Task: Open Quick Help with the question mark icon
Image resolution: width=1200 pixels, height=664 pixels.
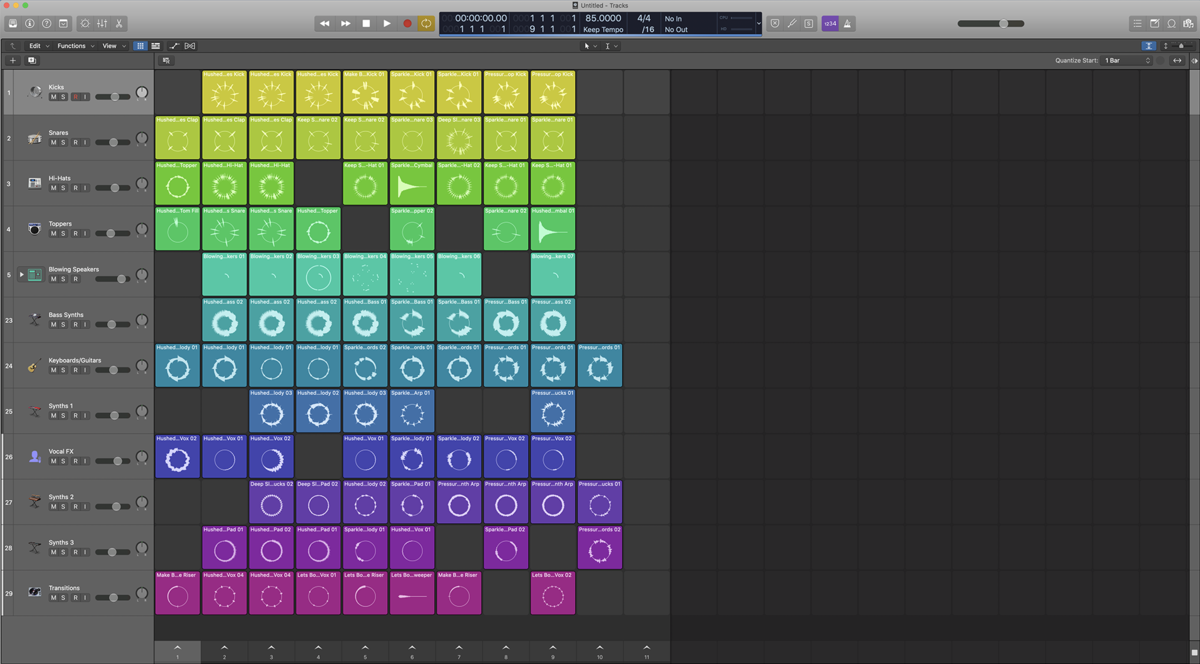Action: 47,23
